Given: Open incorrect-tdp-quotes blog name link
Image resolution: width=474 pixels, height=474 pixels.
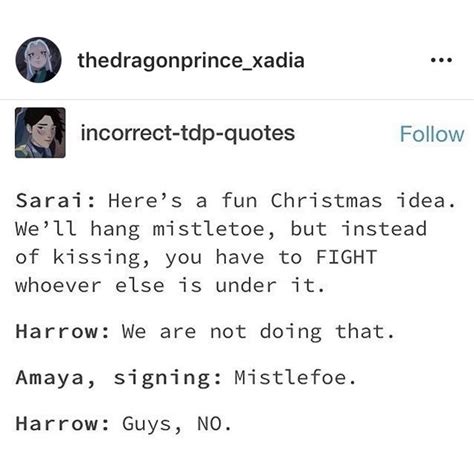Looking at the screenshot, I should coord(188,133).
